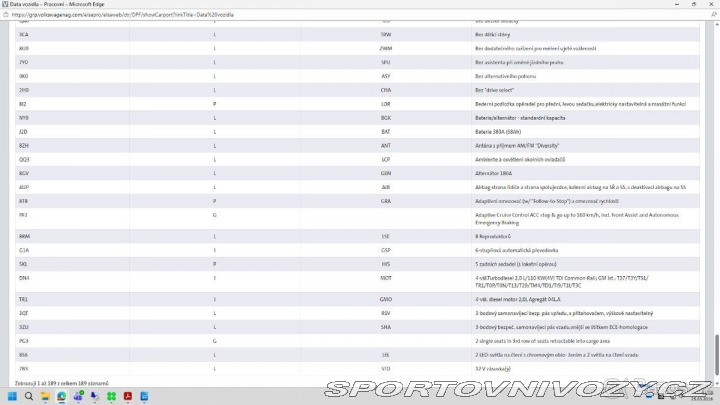Launch the red Adobe Acrobat taskbar icon
This screenshot has height=405, width=720.
coord(129,397)
